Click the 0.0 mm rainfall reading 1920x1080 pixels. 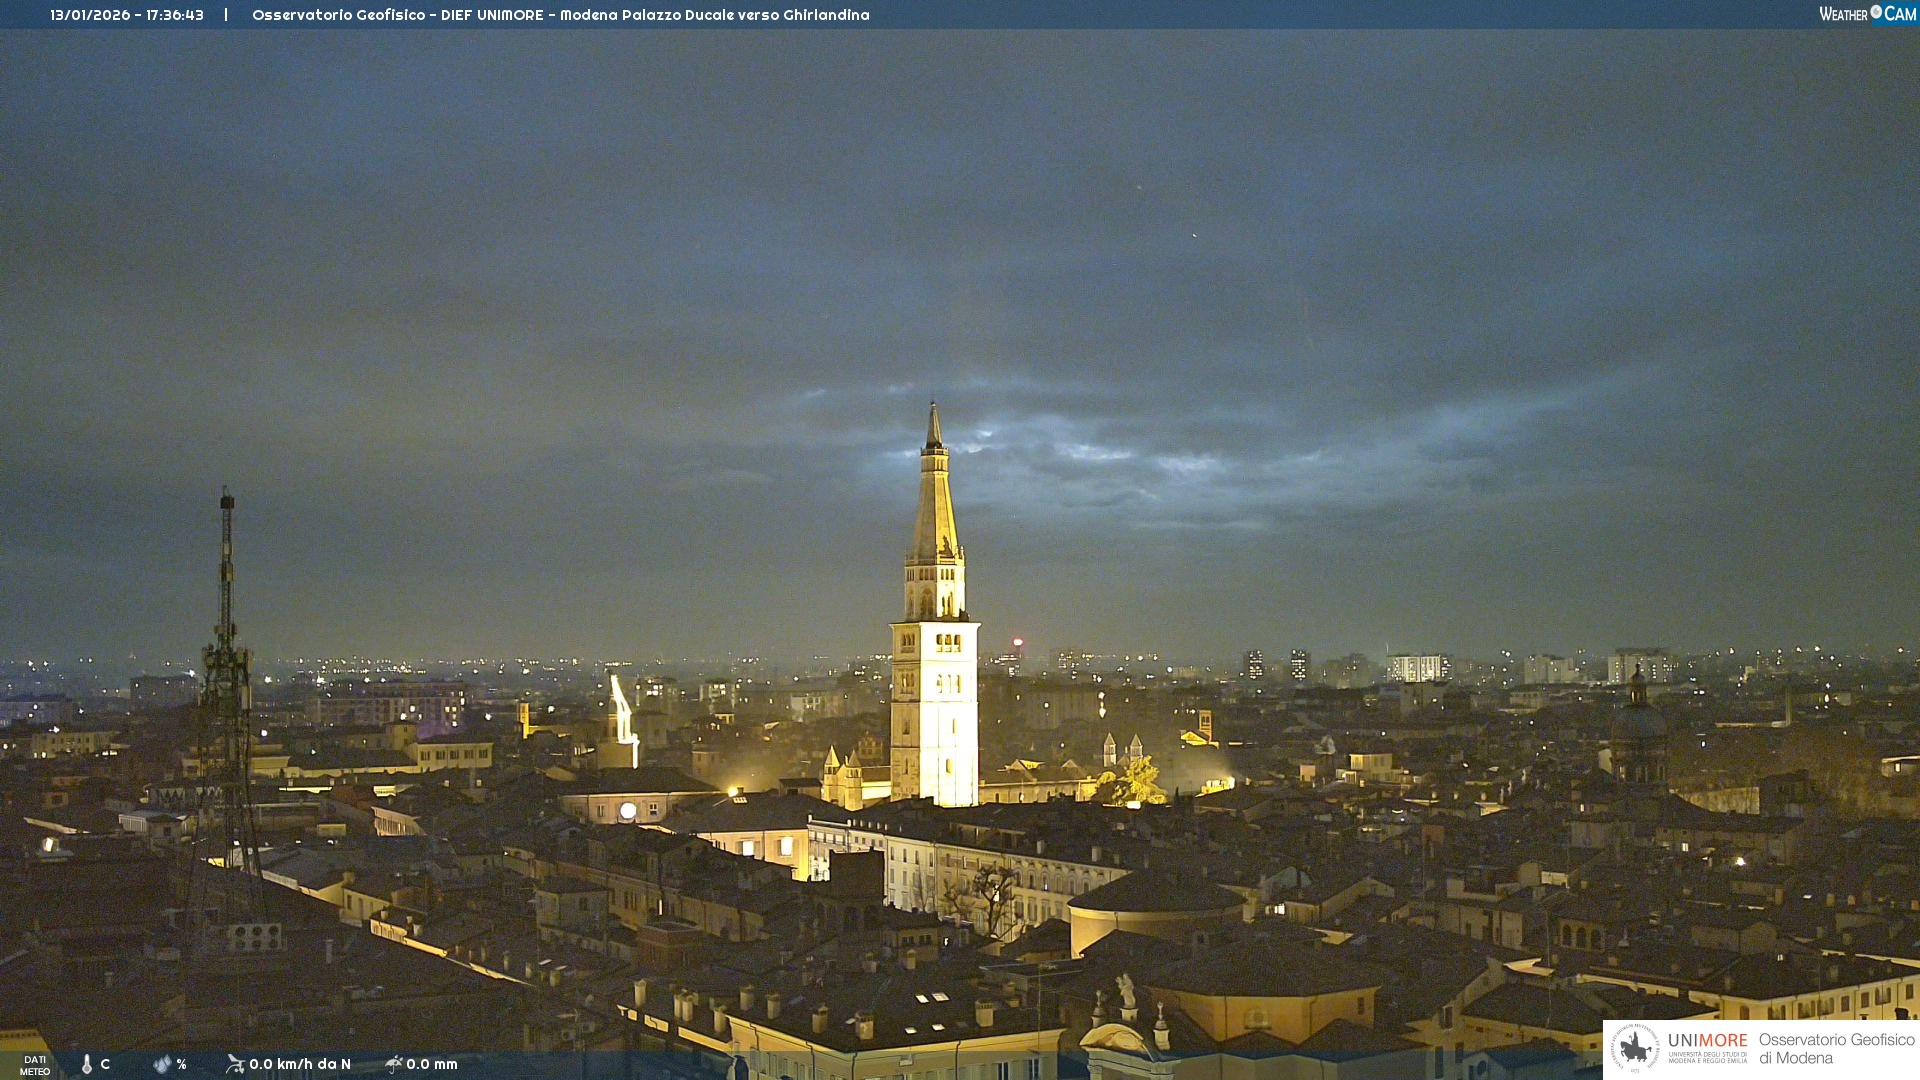coord(432,1064)
